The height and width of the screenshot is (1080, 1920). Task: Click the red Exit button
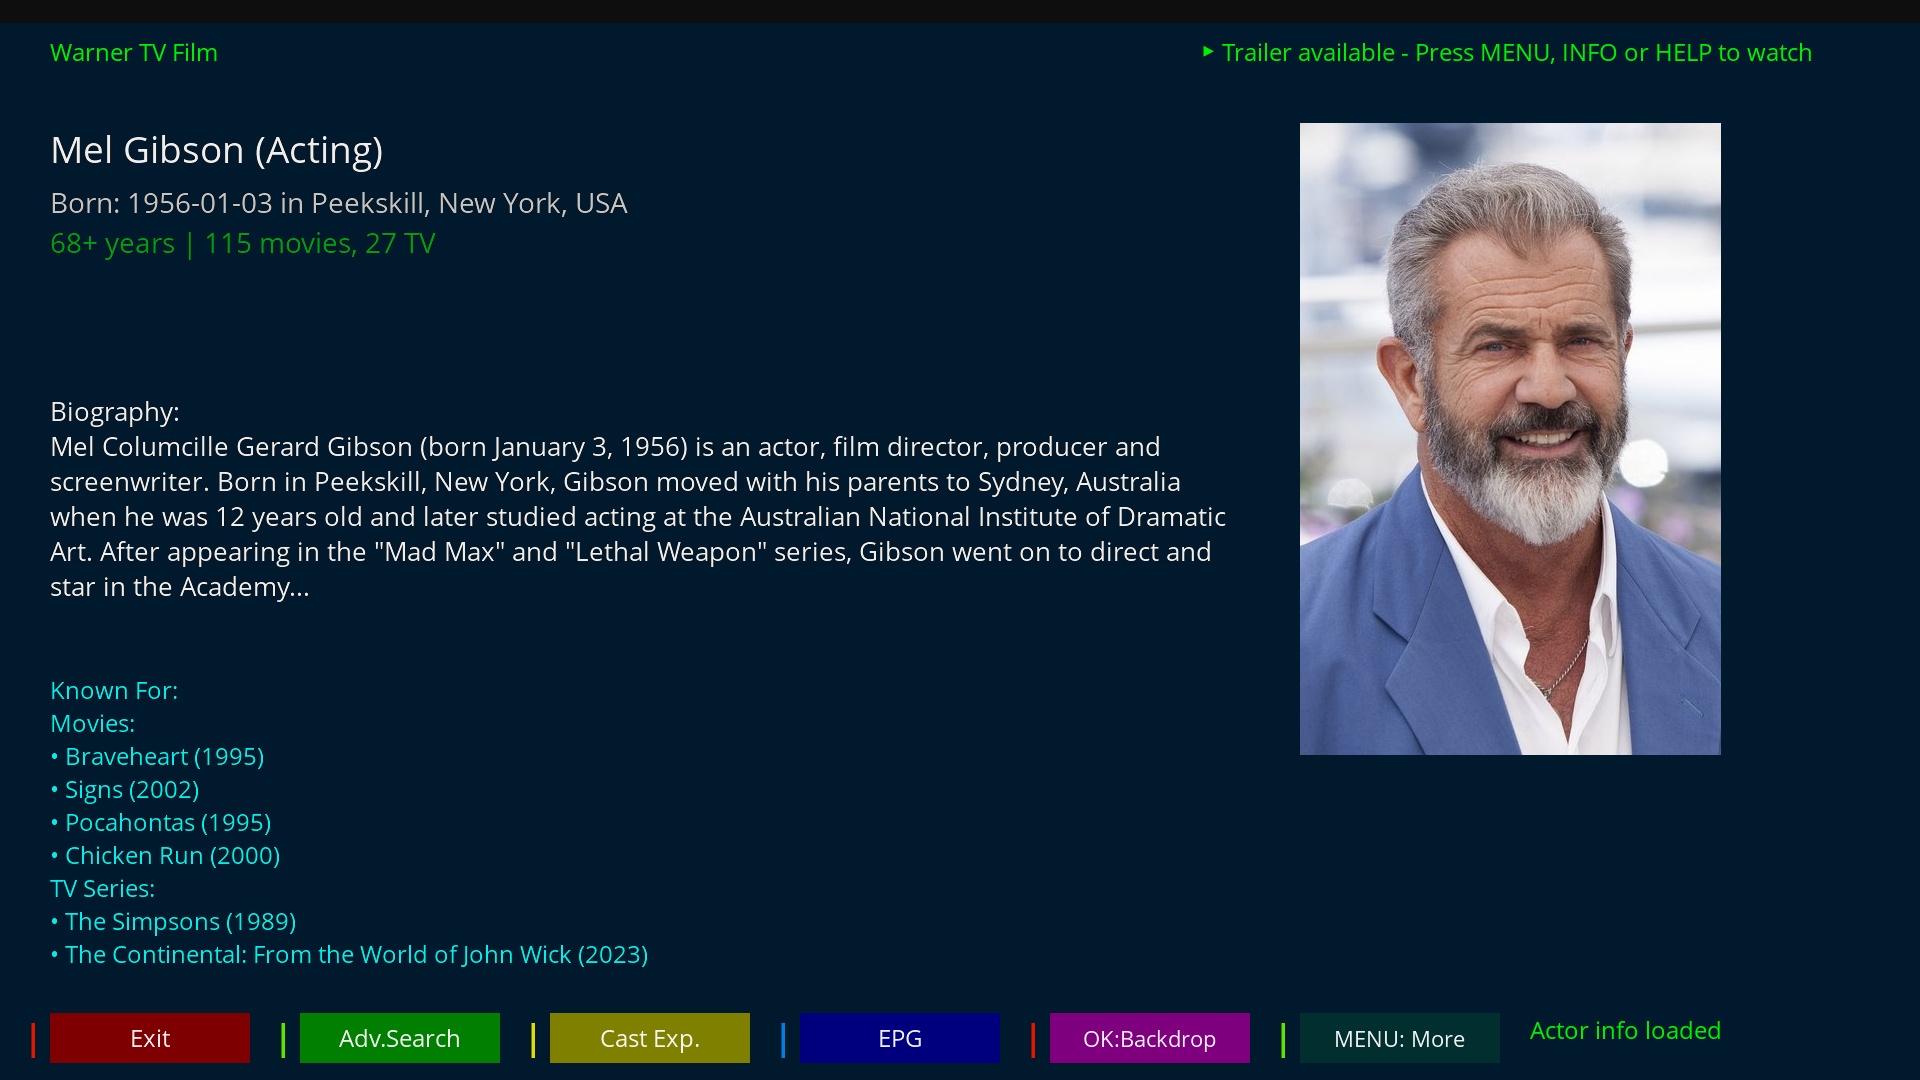pos(150,1038)
